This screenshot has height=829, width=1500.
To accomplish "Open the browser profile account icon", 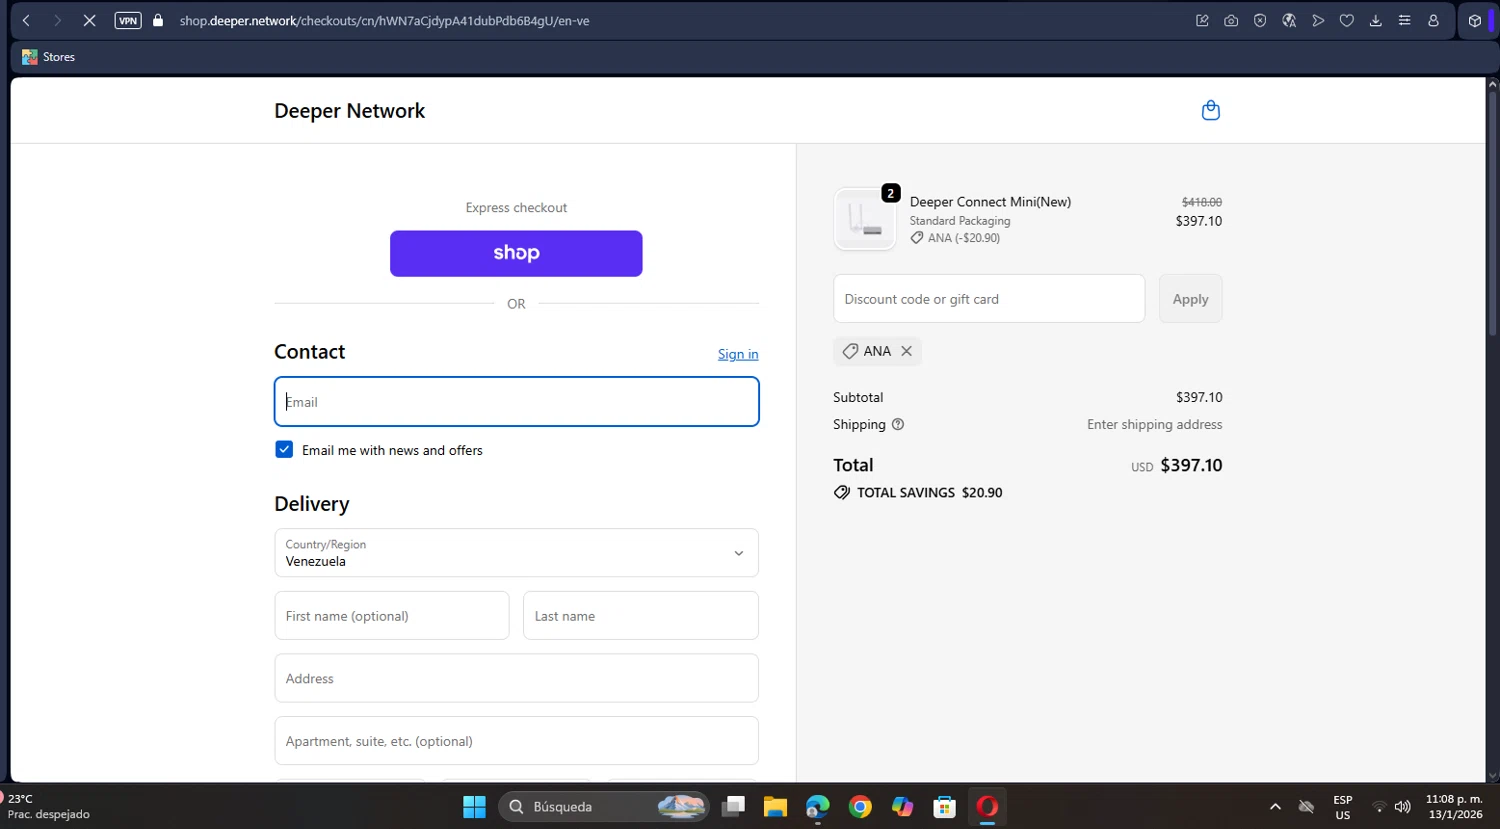I will tap(1433, 20).
